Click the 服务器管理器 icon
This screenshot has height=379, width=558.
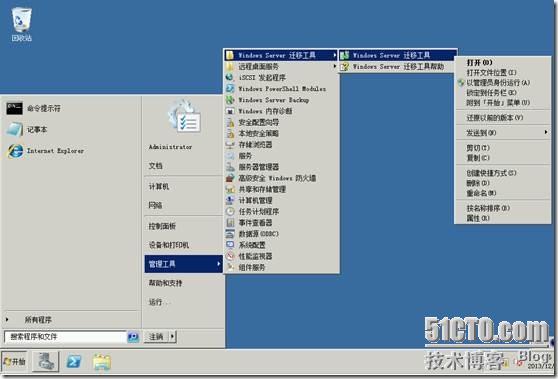click(x=230, y=167)
